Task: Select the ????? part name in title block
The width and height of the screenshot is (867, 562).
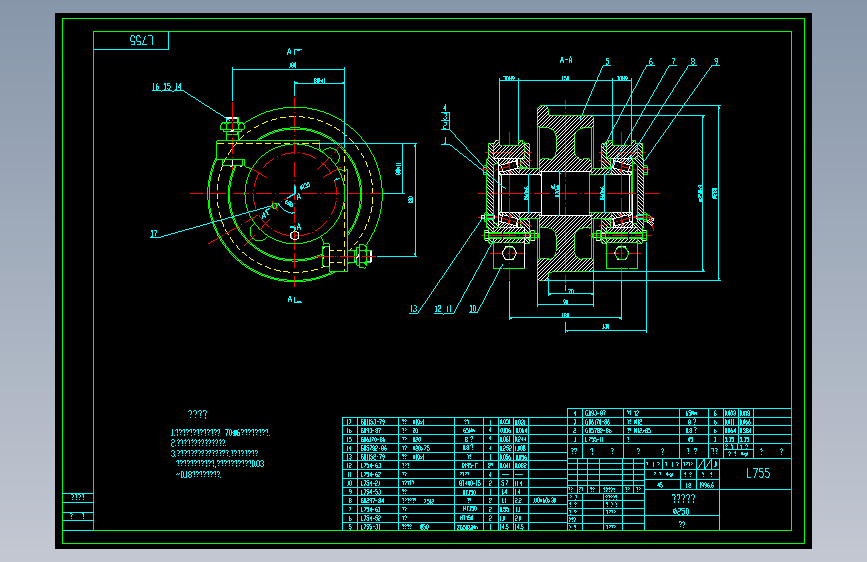Action: pyautogui.click(x=683, y=498)
